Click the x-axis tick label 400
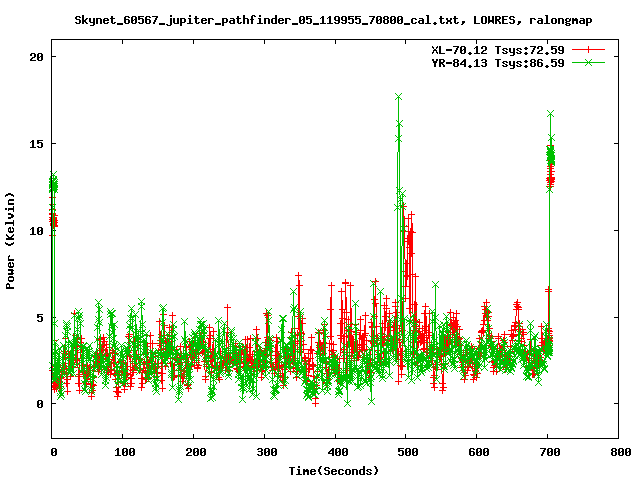Viewport: 640px width, 480px height. click(337, 452)
